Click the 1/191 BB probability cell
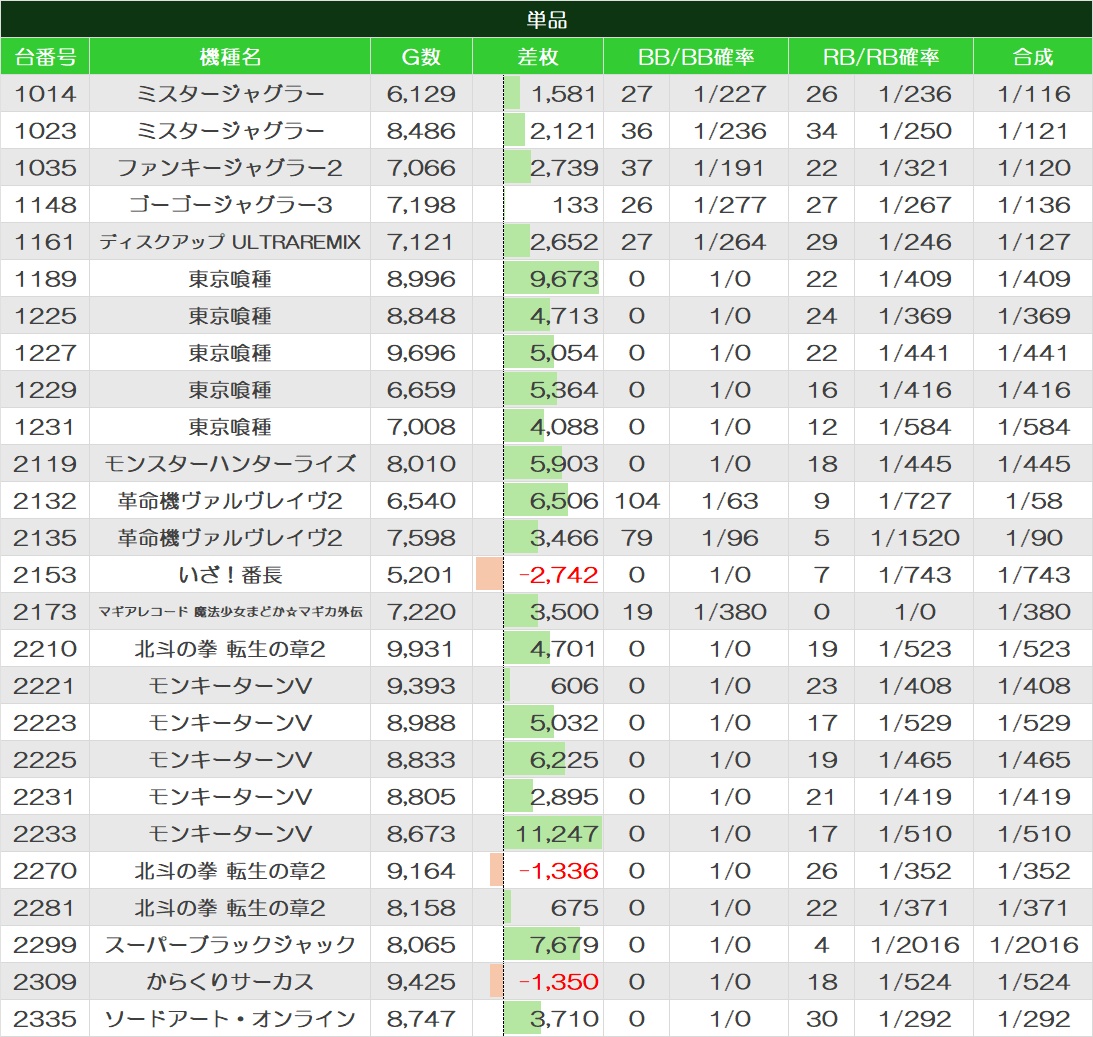Viewport: 1093px width, 1037px height. coord(729,168)
